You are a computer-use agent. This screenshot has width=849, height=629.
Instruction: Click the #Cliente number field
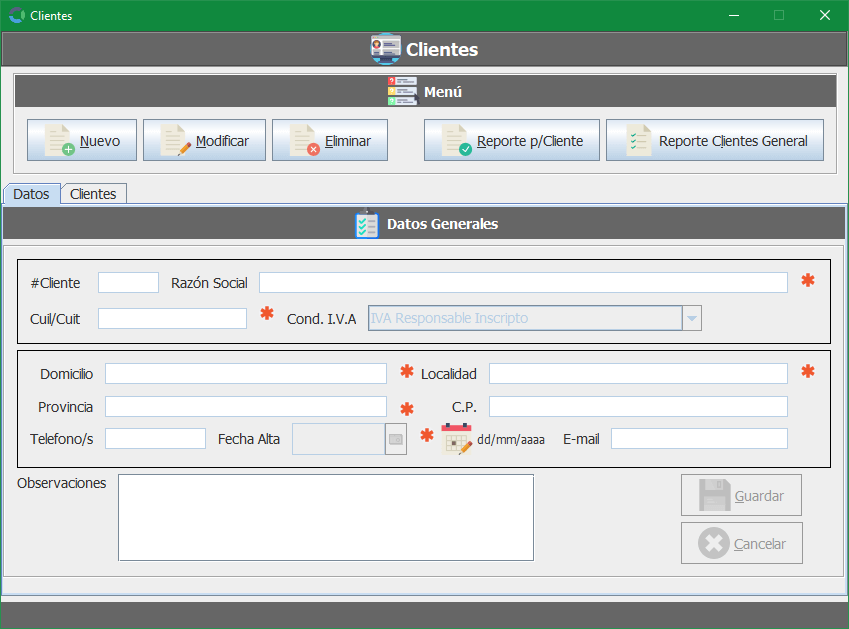[x=128, y=283]
